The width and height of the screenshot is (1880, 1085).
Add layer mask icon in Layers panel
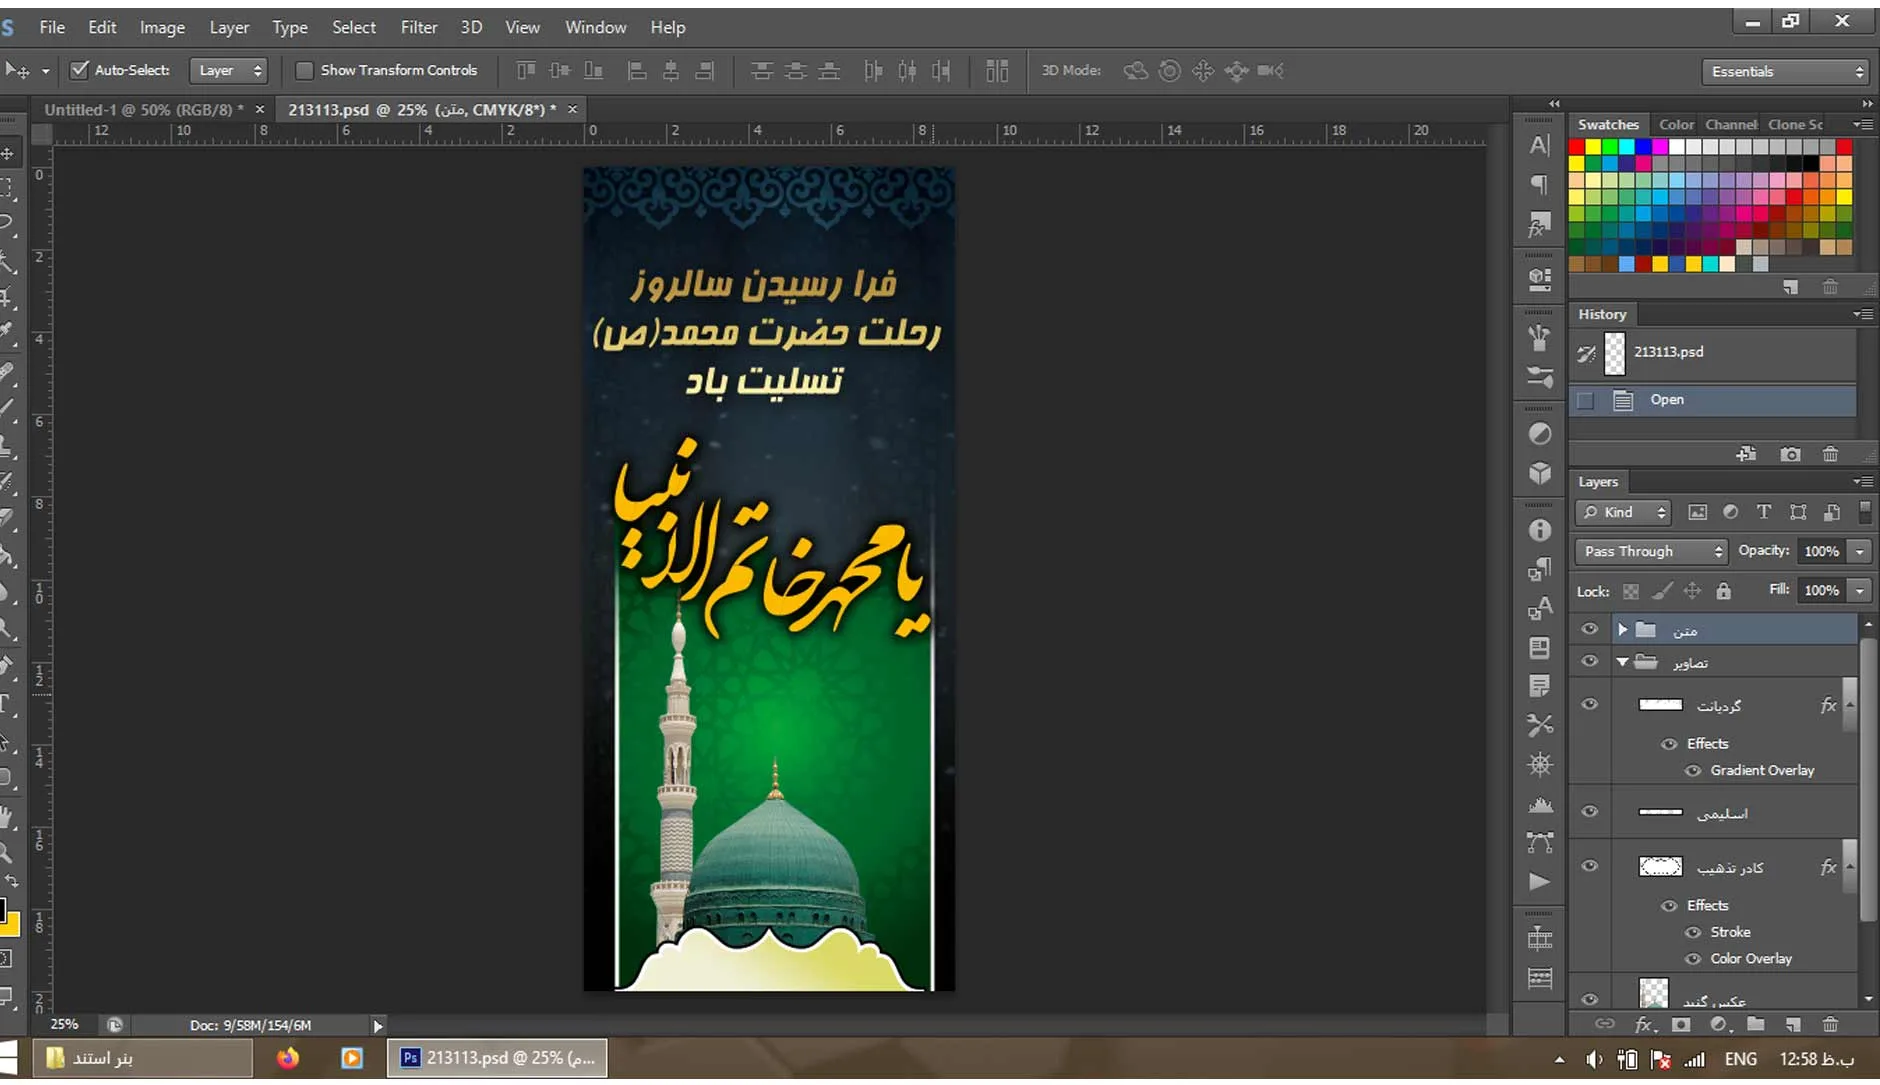(x=1681, y=1024)
